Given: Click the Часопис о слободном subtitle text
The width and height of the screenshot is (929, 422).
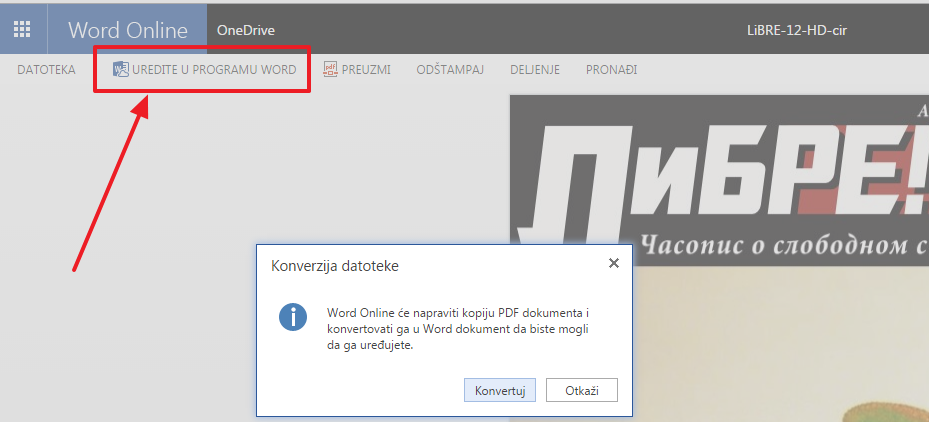Looking at the screenshot, I should click(785, 244).
